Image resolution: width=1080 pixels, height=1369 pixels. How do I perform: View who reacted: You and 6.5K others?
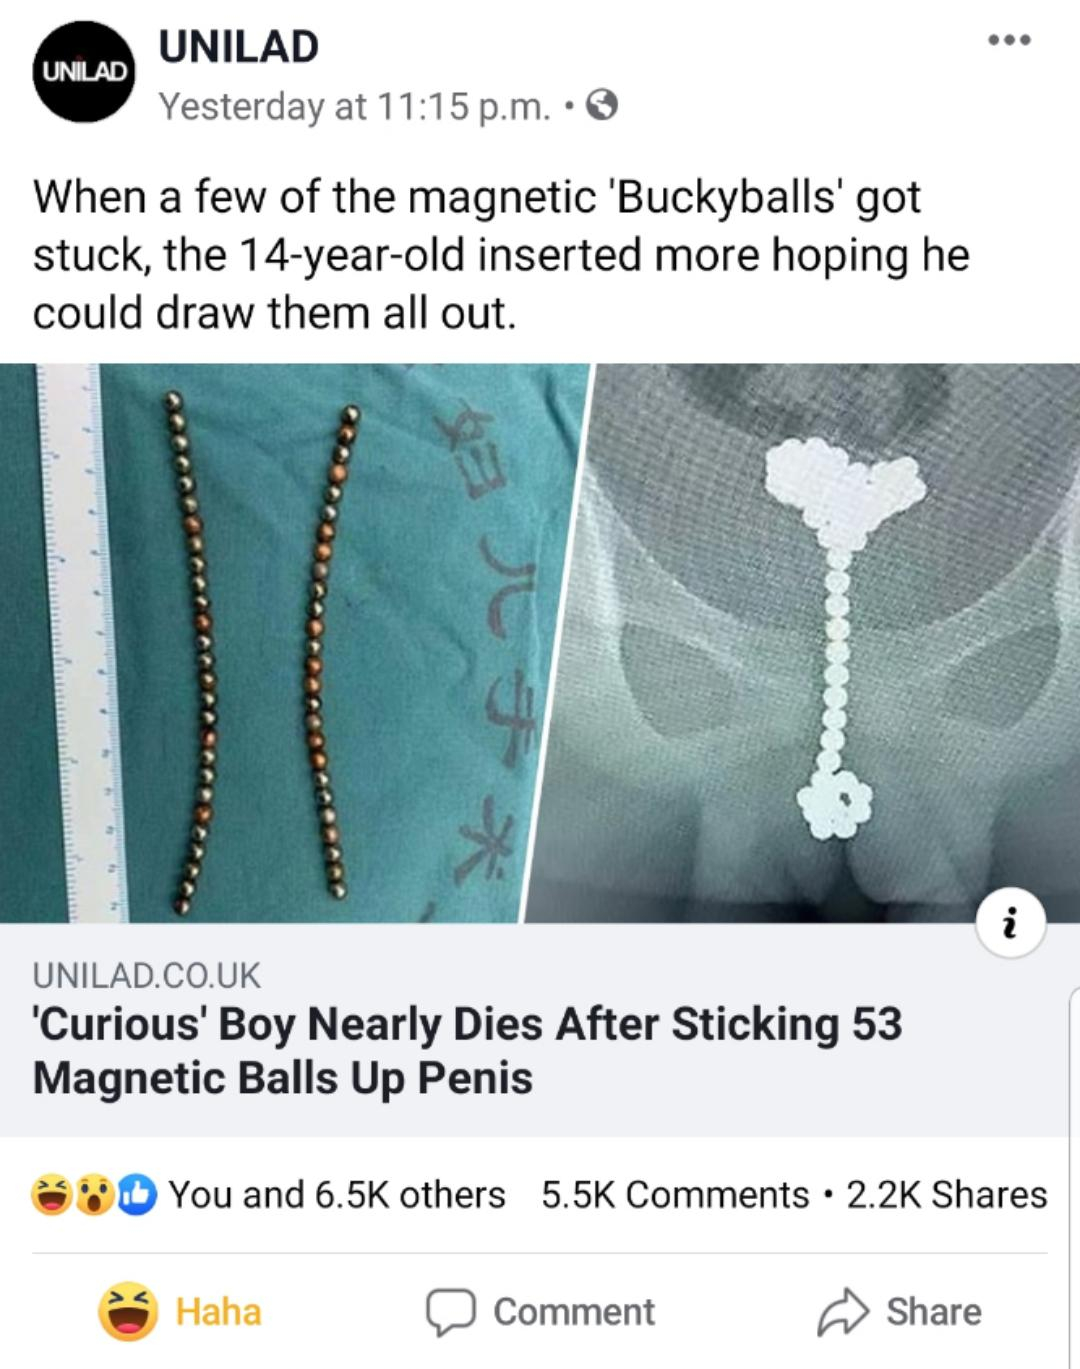pyautogui.click(x=337, y=1195)
